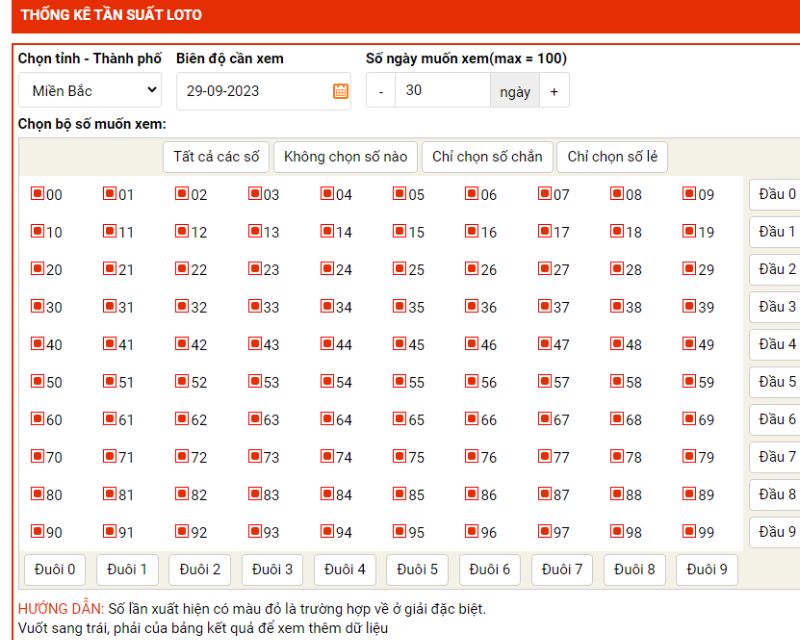Uncheck number 27 in the grid
The height and width of the screenshot is (640, 800).
click(x=544, y=268)
